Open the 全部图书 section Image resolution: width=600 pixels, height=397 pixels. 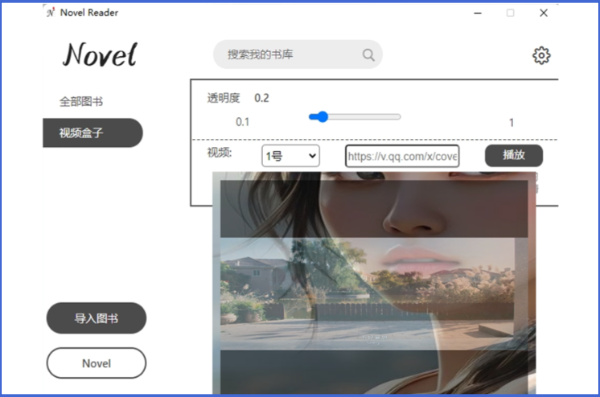(x=81, y=101)
